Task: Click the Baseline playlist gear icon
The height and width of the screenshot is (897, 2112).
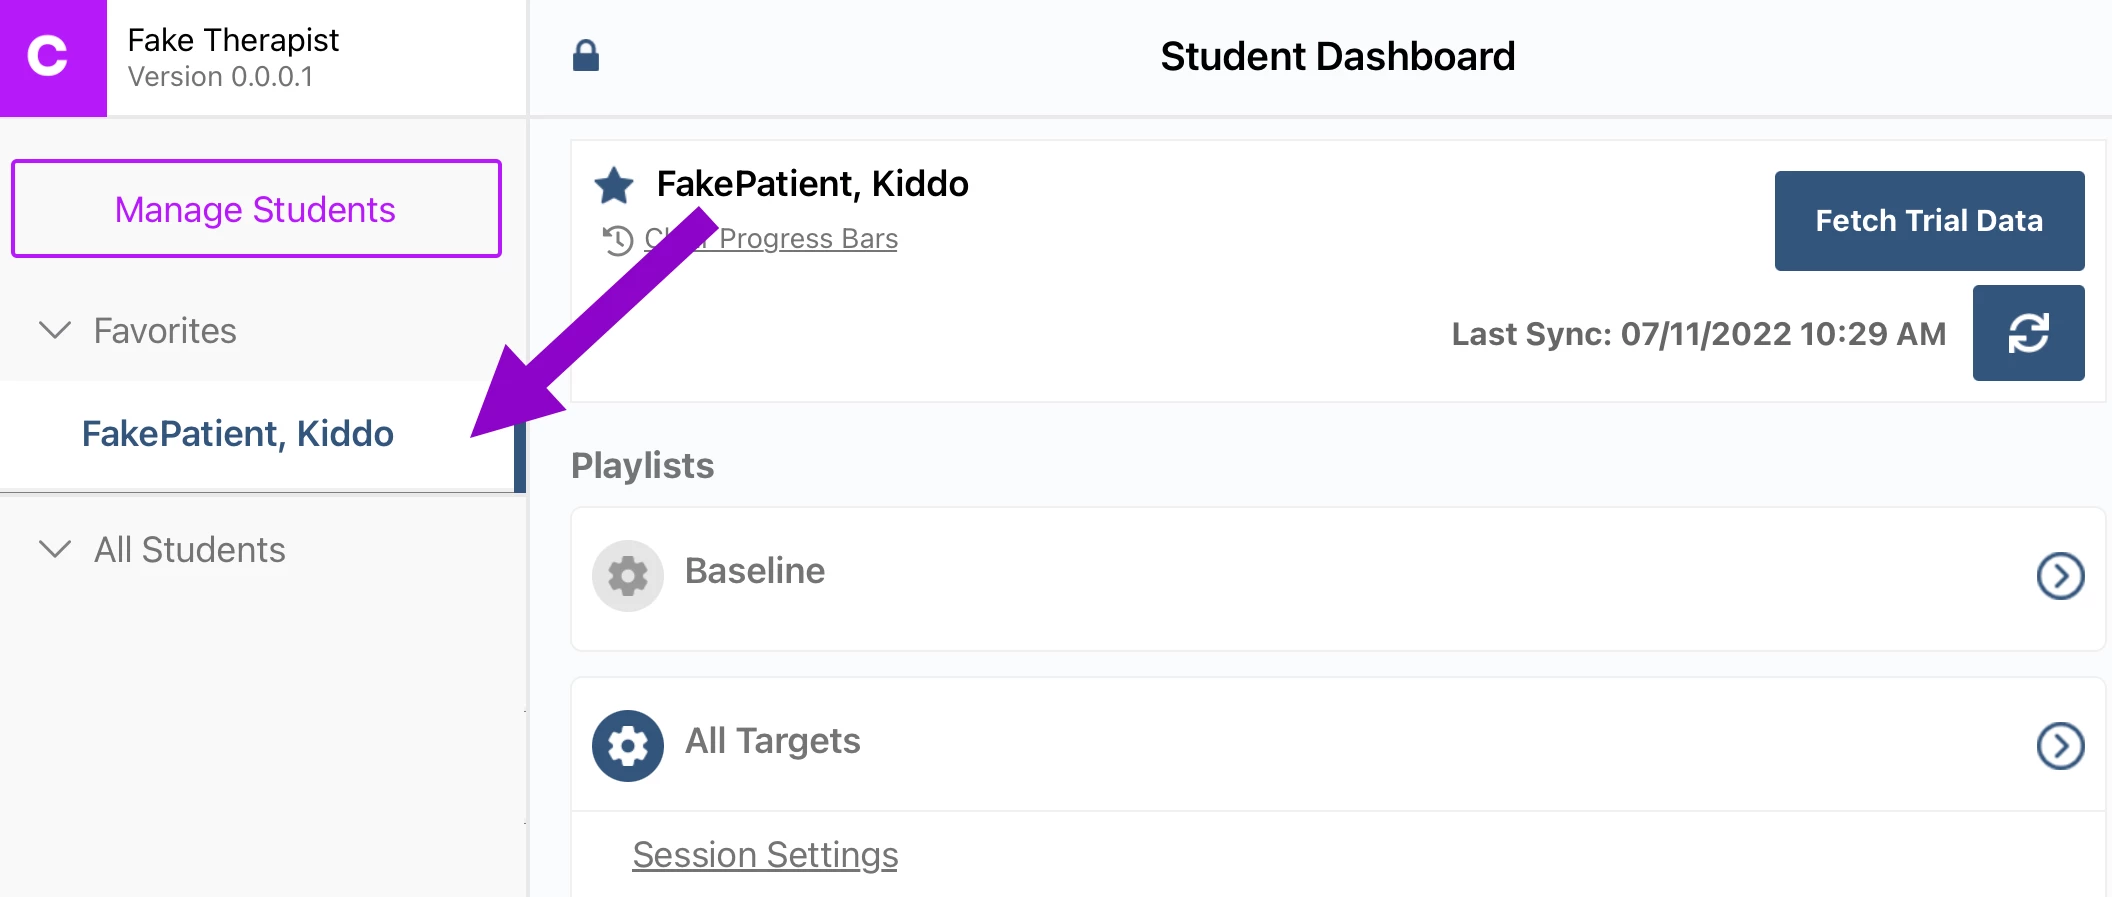Action: (x=628, y=576)
